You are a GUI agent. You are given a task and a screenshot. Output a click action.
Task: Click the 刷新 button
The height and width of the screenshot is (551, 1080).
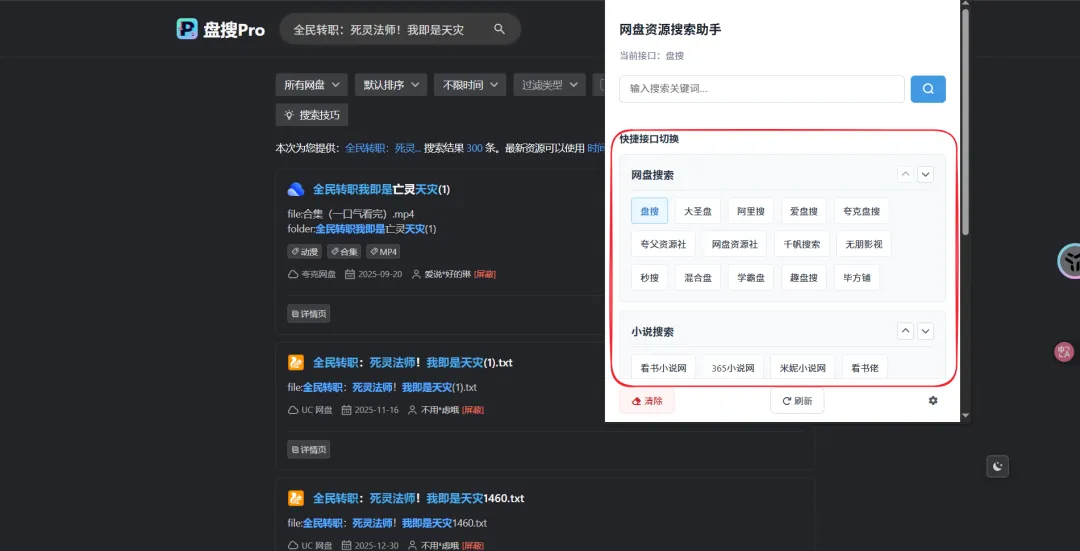[x=797, y=401]
